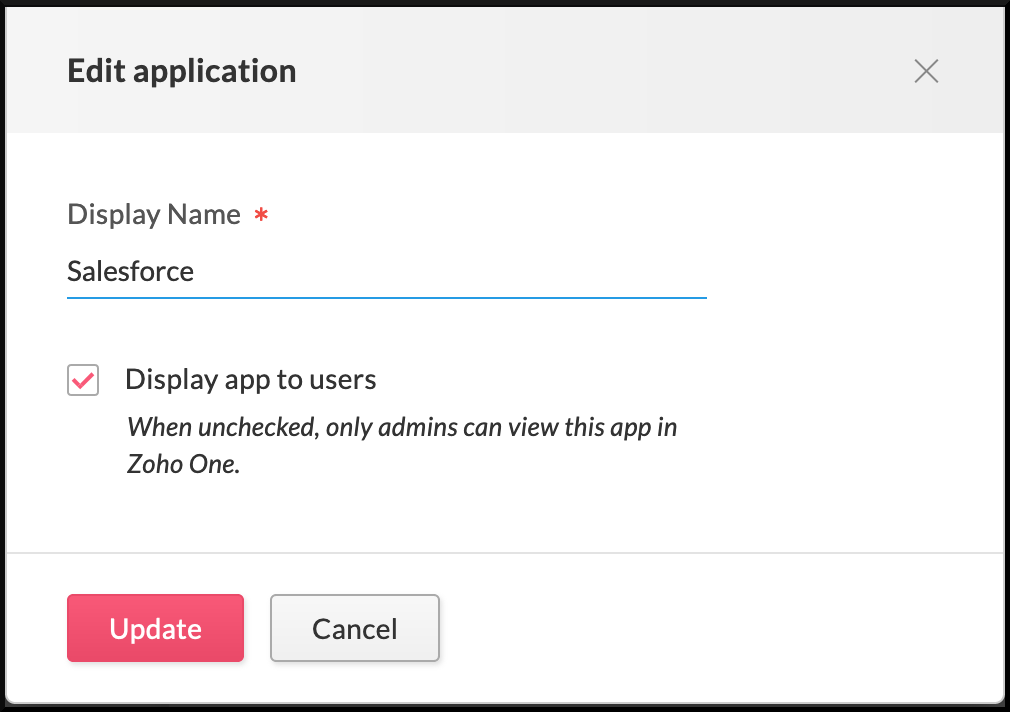
Task: Click the empty end of the Display Name field
Action: click(600, 271)
